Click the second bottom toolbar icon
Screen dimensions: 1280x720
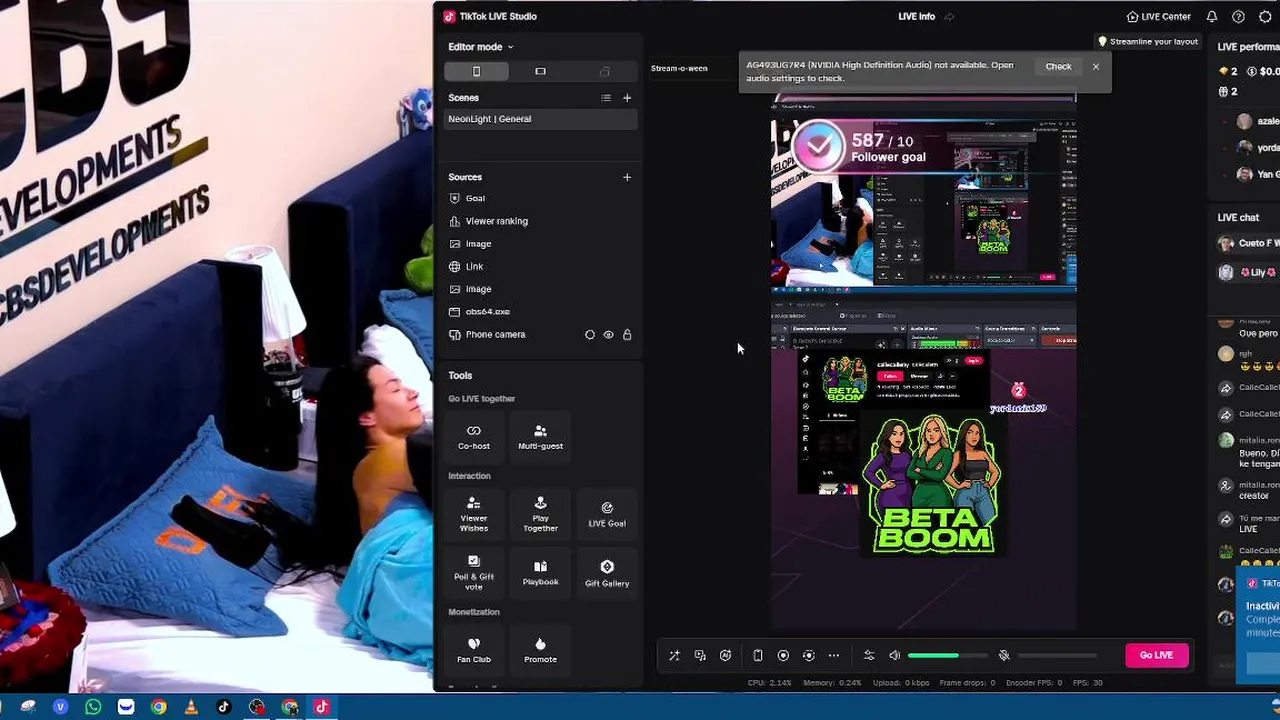pos(700,656)
